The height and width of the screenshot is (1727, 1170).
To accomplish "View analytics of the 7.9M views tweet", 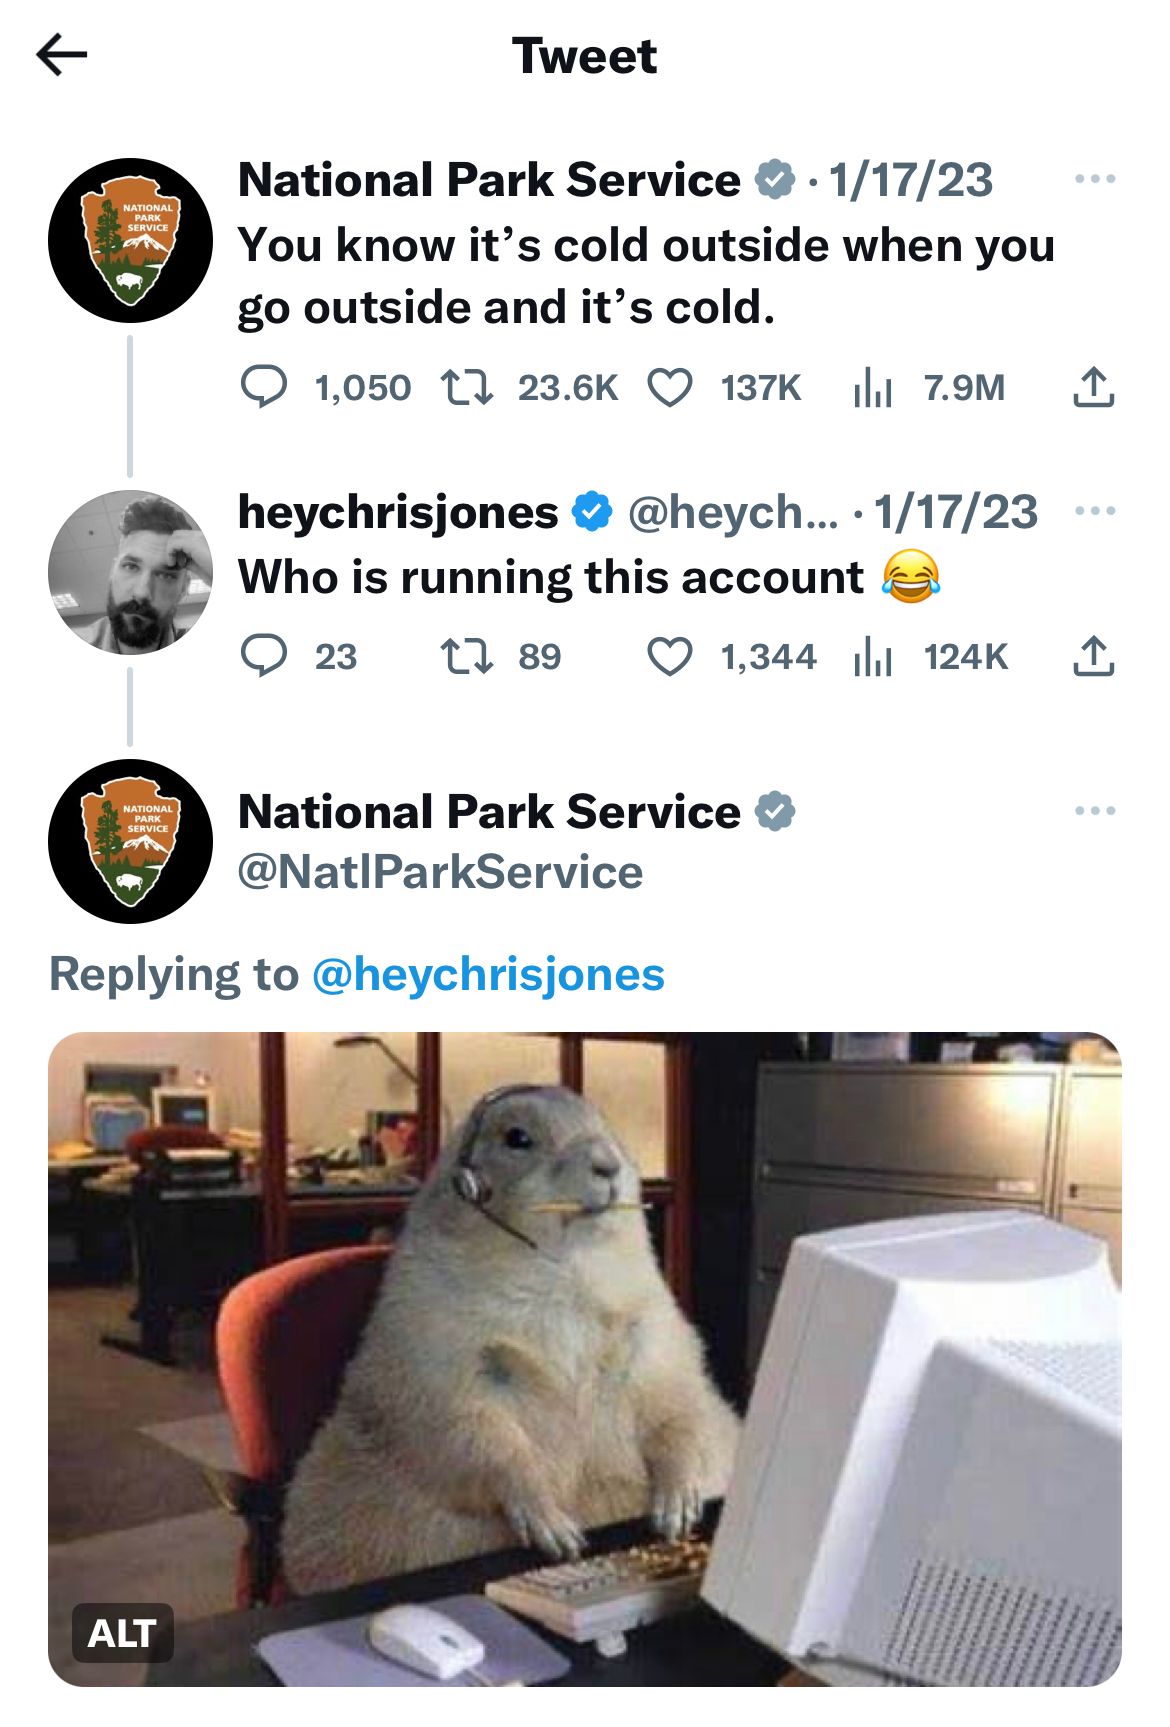I will pyautogui.click(x=873, y=387).
